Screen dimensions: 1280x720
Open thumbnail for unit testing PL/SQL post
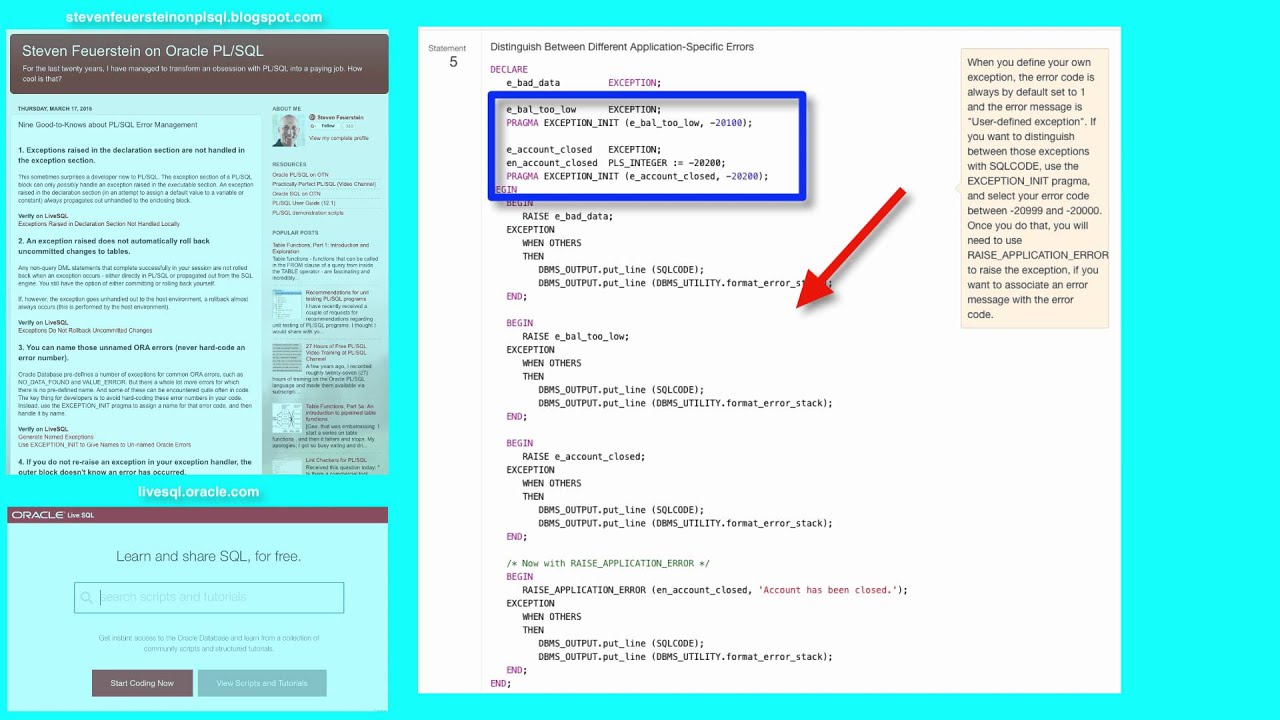[287, 306]
